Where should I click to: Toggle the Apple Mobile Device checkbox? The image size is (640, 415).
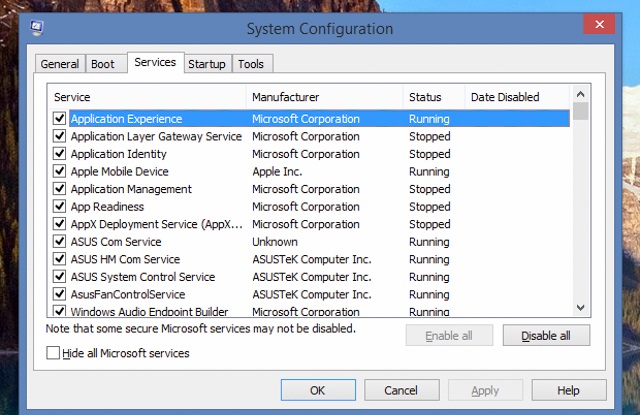[59, 172]
